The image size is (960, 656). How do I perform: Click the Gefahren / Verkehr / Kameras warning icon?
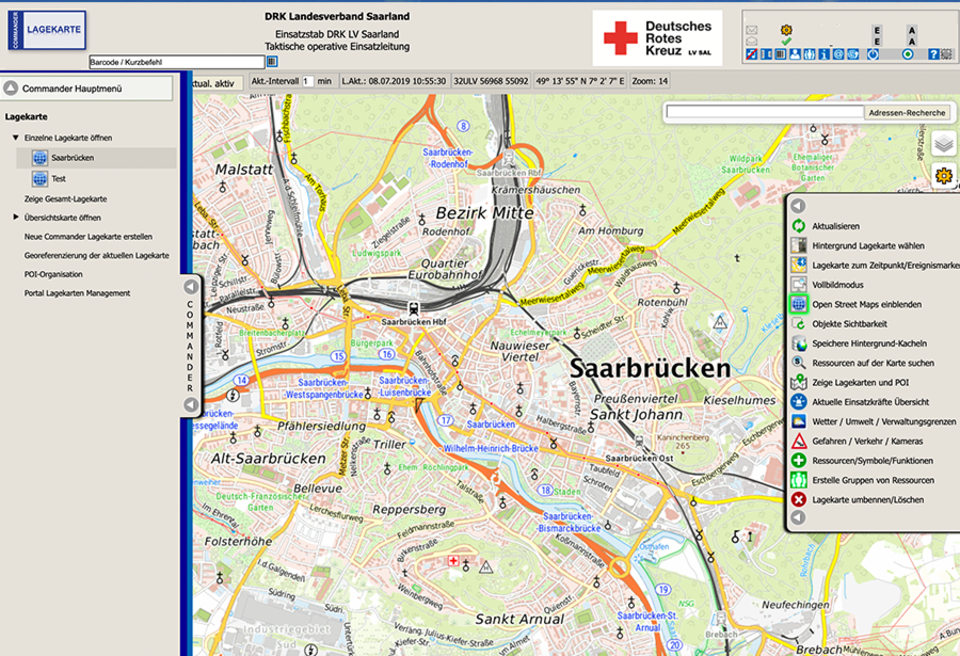[799, 441]
